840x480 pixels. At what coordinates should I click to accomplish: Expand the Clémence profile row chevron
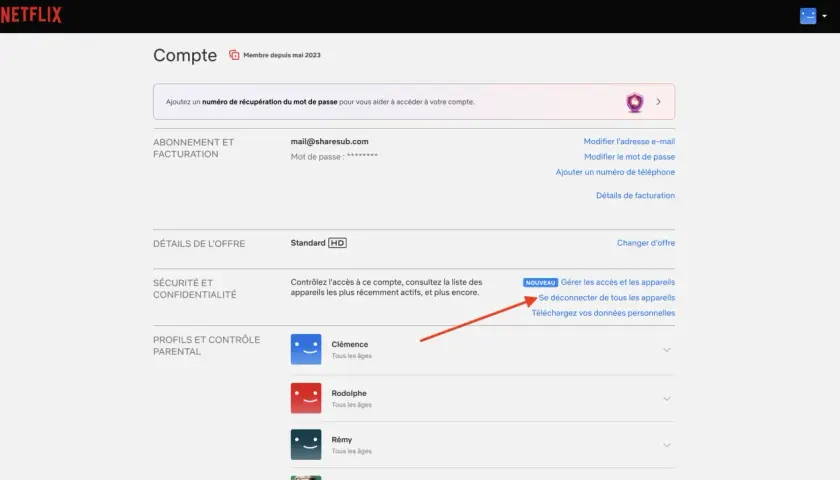point(666,350)
